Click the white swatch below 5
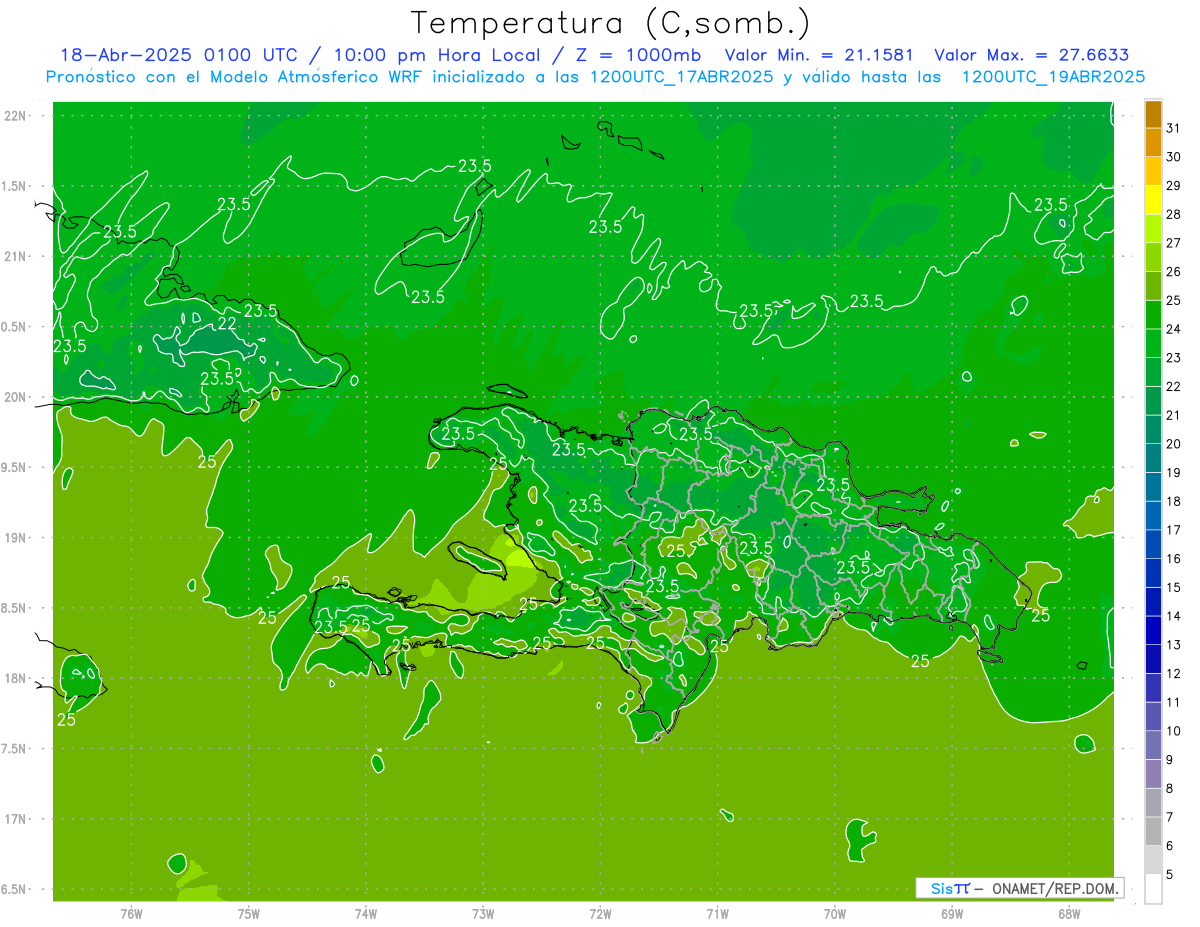Viewport: 1200px width, 927px height. coord(1153,888)
